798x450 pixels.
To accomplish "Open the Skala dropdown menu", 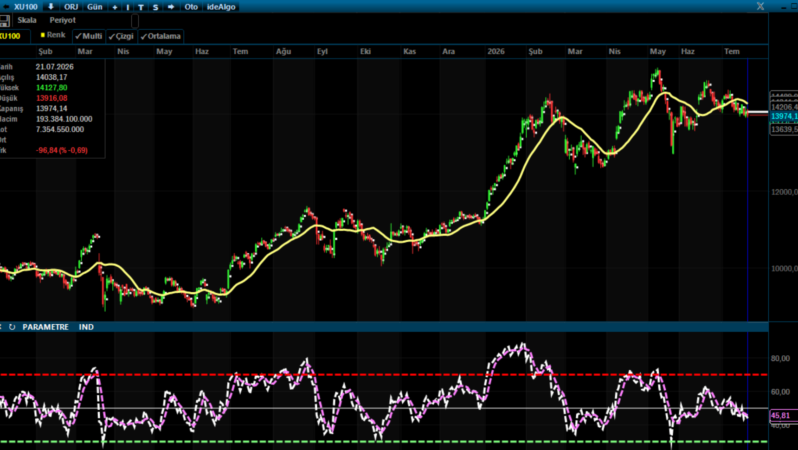I will [x=27, y=20].
